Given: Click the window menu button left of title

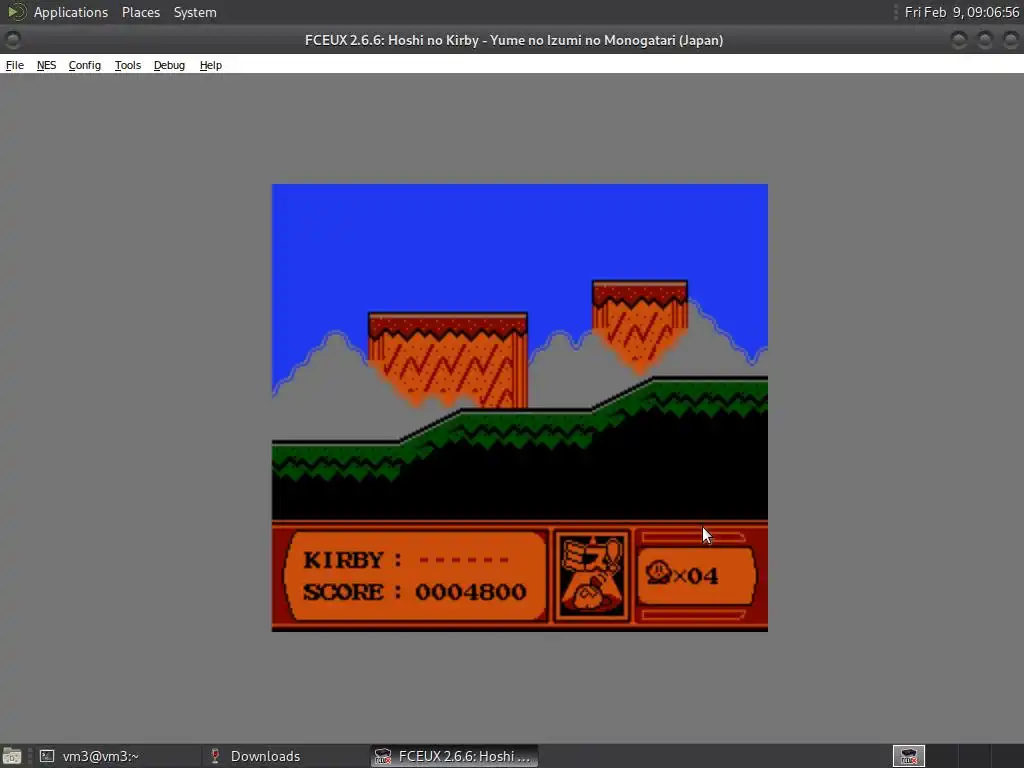Looking at the screenshot, I should pyautogui.click(x=12, y=40).
